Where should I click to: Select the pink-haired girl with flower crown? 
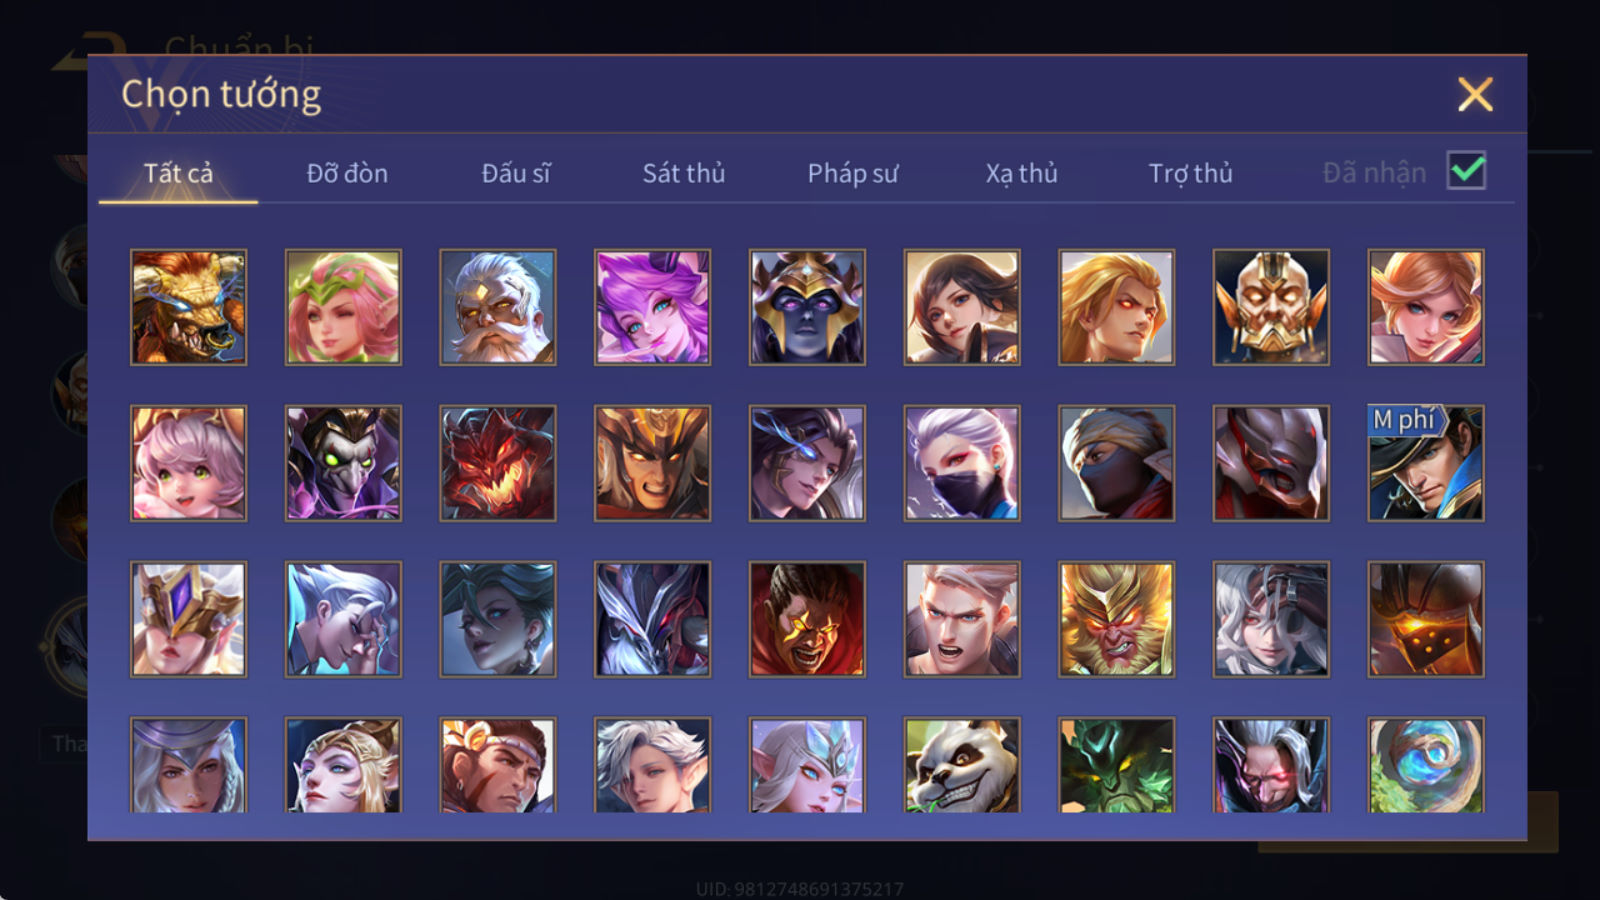tap(343, 307)
